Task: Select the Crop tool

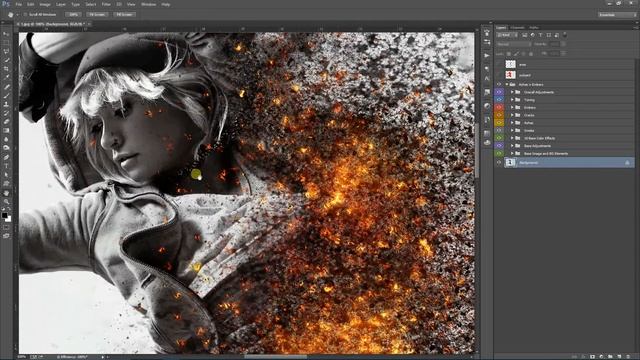Action: pos(6,69)
